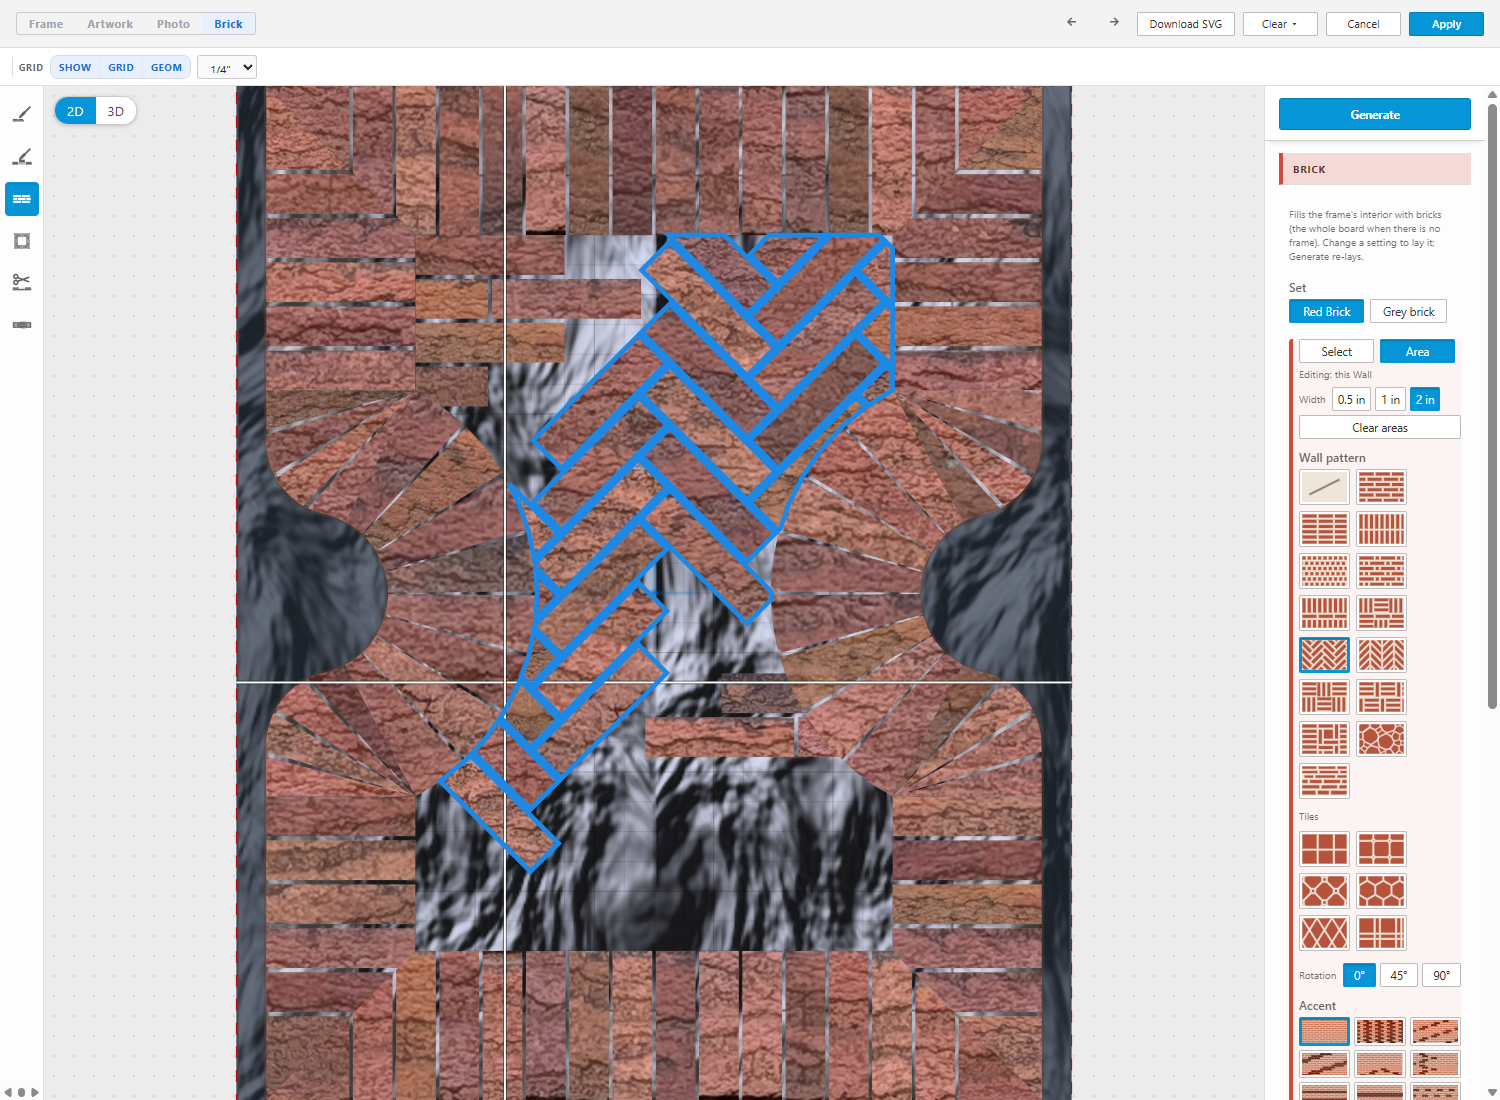Viewport: 1500px width, 1100px height.
Task: Choose the chevron wall pattern
Action: [x=1382, y=655]
